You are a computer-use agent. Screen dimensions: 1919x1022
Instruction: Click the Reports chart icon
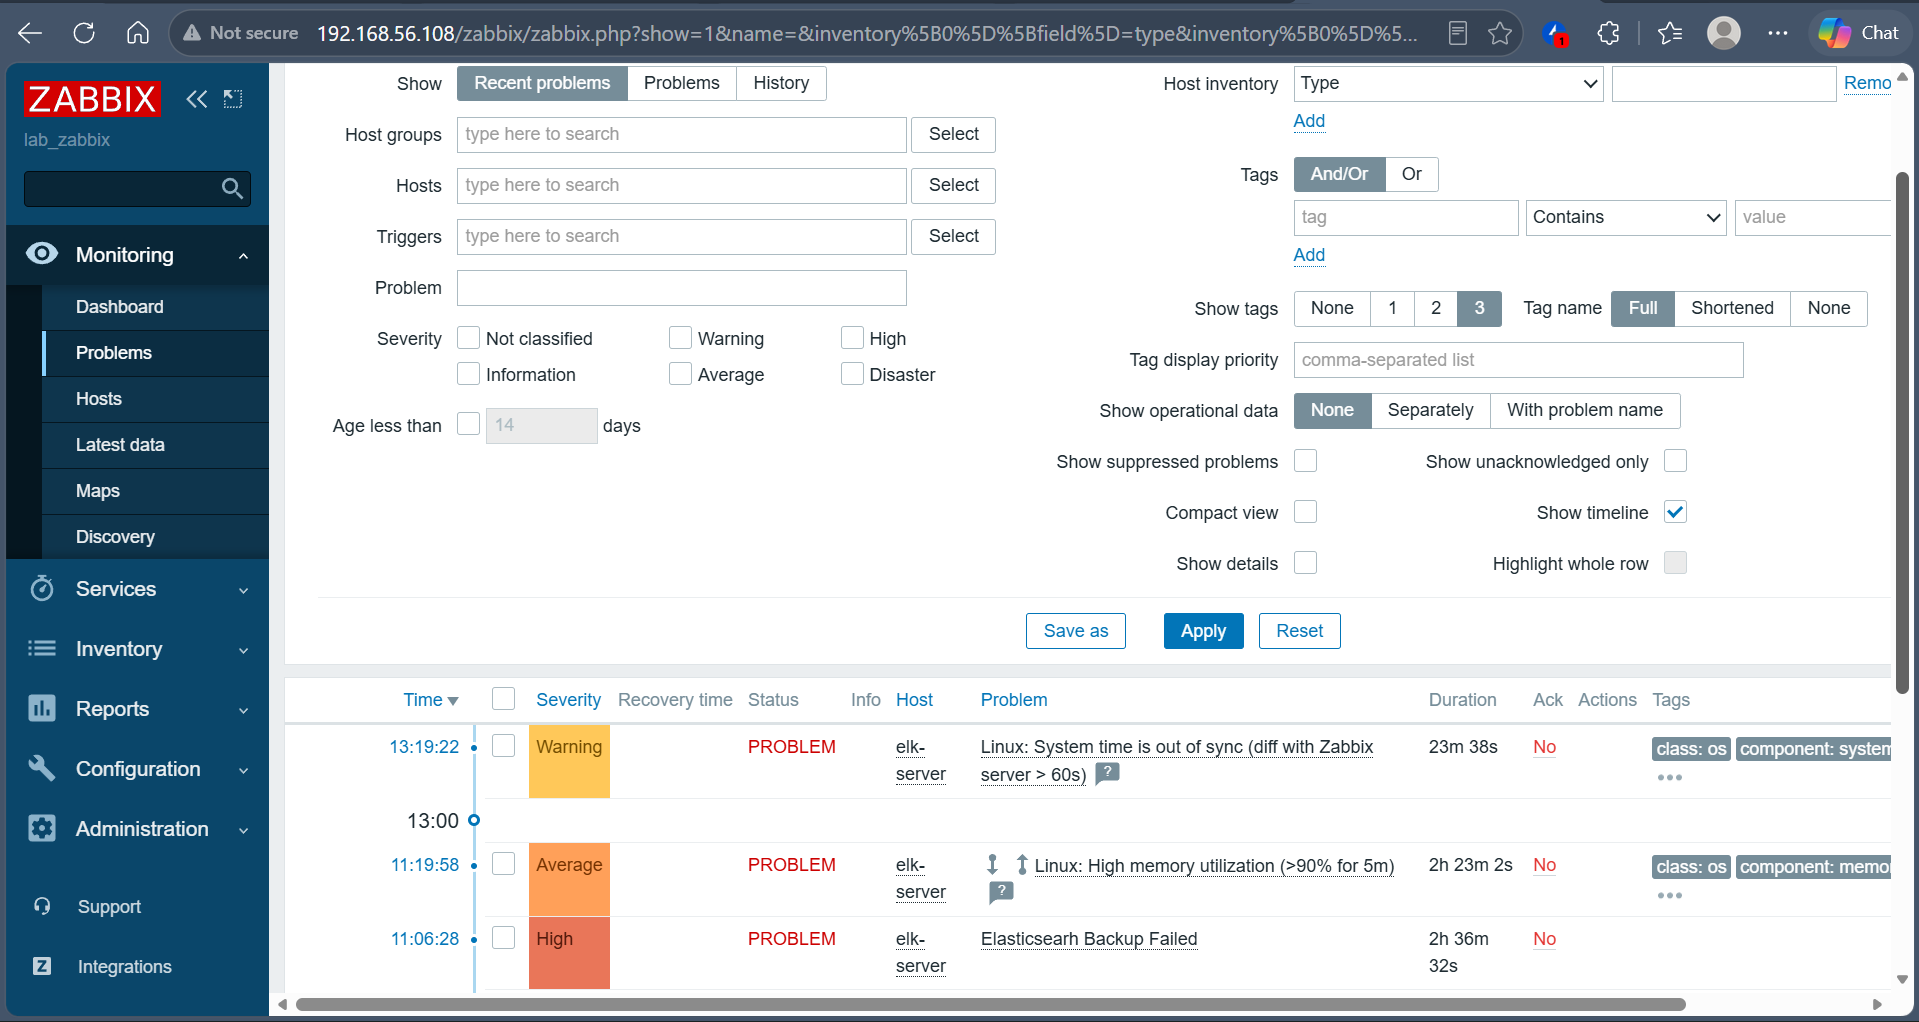[x=41, y=708]
